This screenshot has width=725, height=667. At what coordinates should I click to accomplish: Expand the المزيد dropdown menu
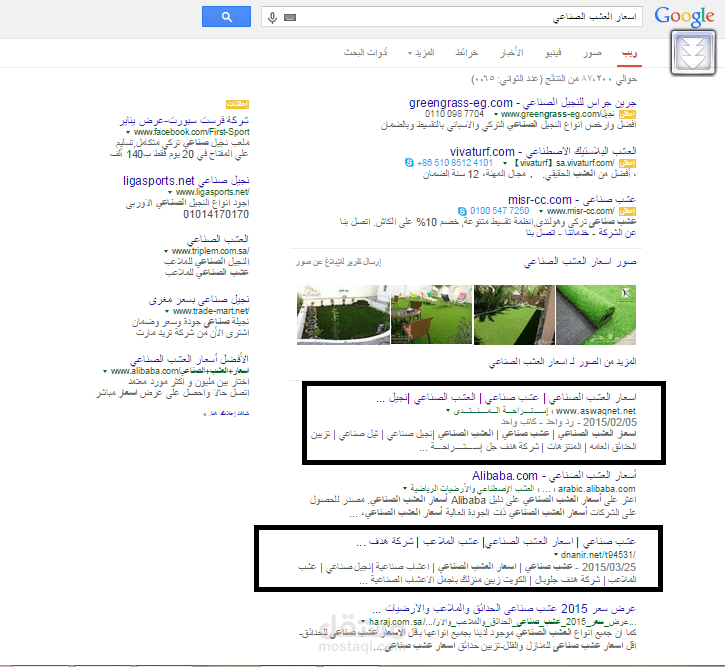click(x=421, y=53)
